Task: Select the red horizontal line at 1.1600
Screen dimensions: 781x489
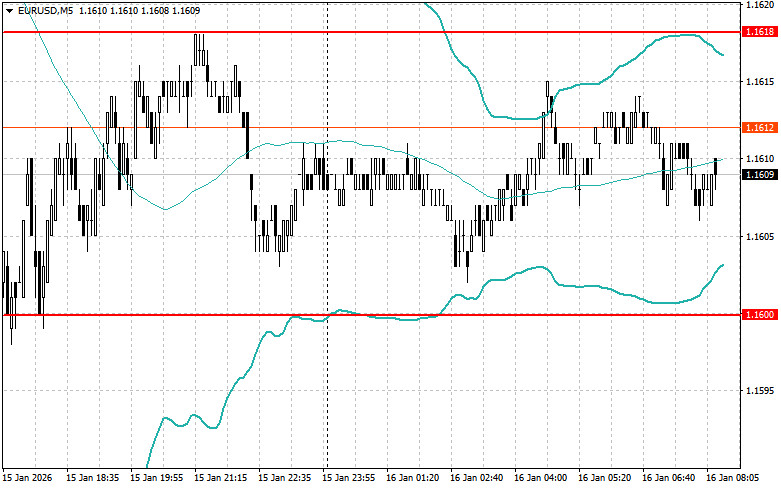Action: [372, 315]
